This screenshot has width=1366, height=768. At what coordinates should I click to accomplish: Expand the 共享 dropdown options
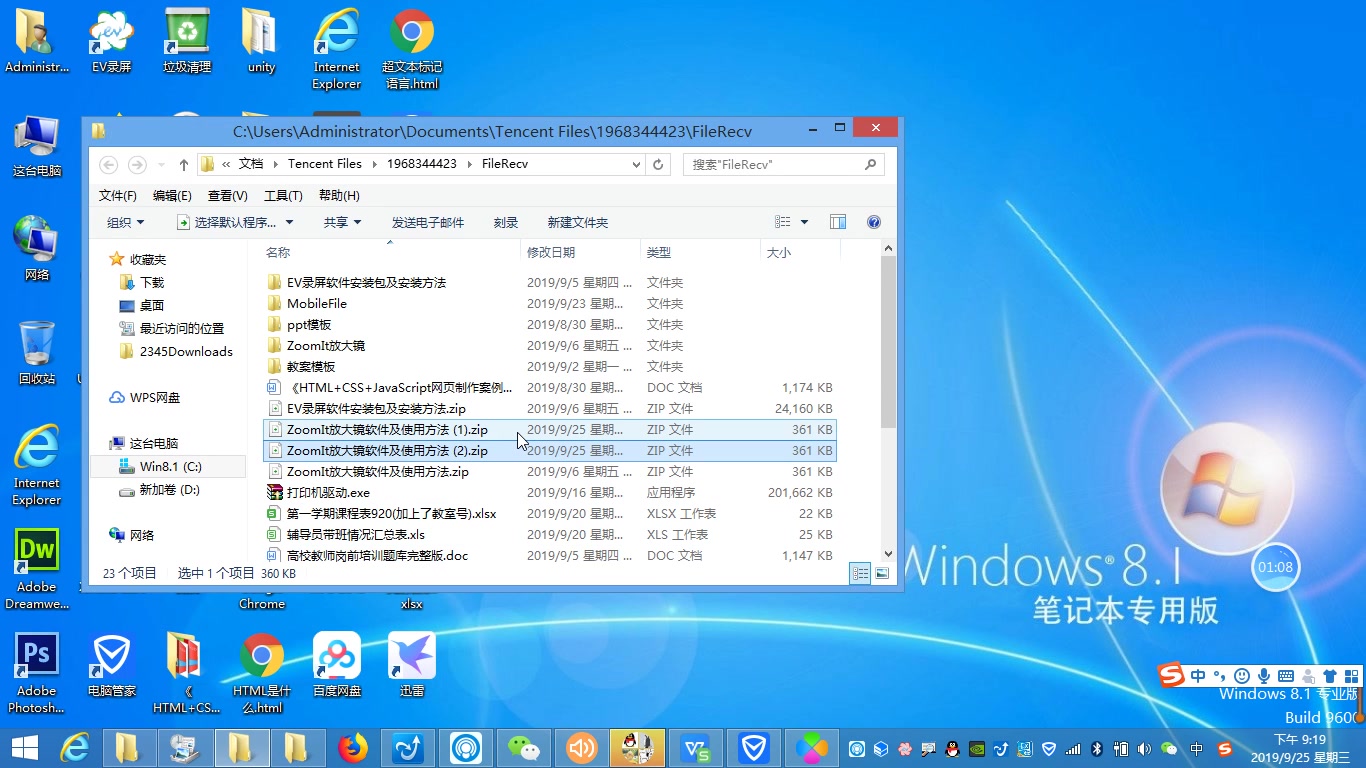point(343,221)
